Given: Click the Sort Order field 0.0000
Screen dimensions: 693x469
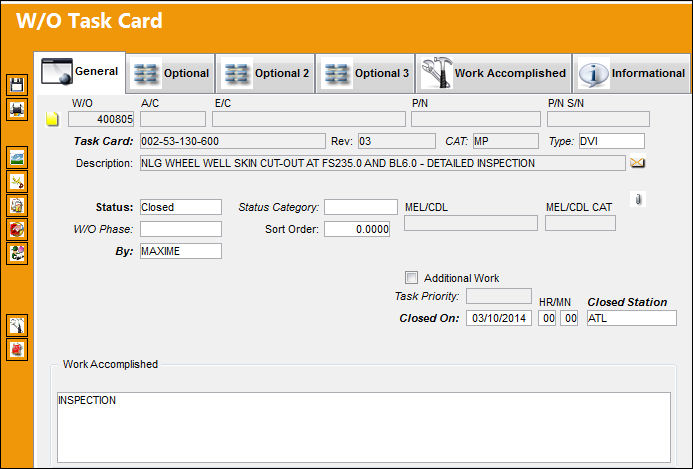Looking at the screenshot, I should tap(357, 229).
